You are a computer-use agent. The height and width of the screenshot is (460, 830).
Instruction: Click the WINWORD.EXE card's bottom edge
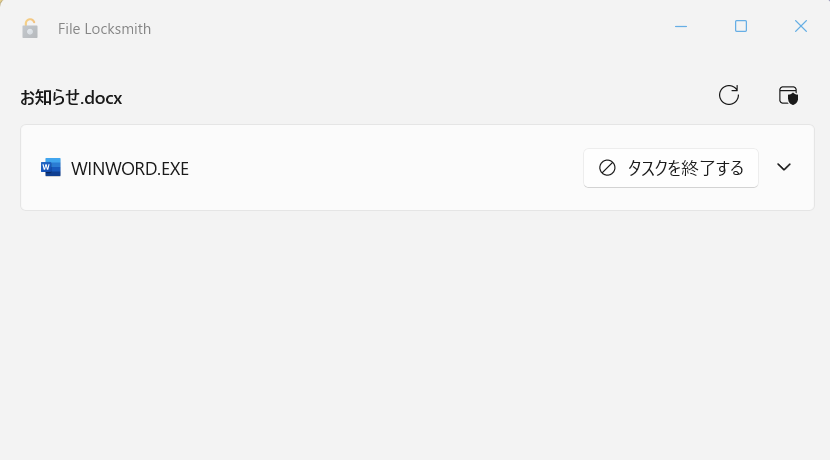[415, 209]
